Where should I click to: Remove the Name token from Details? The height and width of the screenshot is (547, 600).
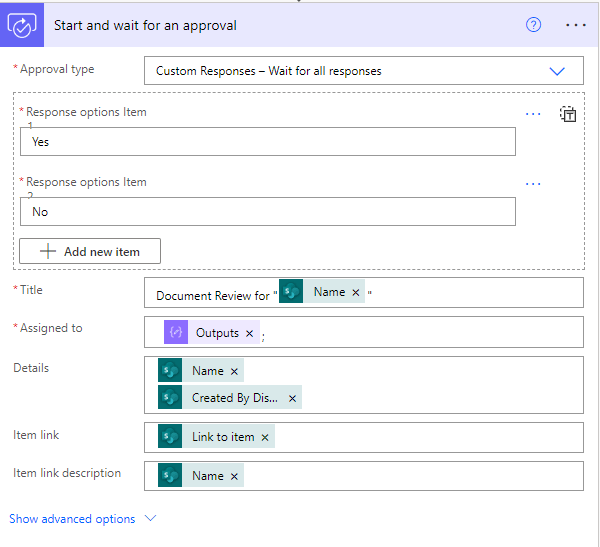tap(234, 371)
